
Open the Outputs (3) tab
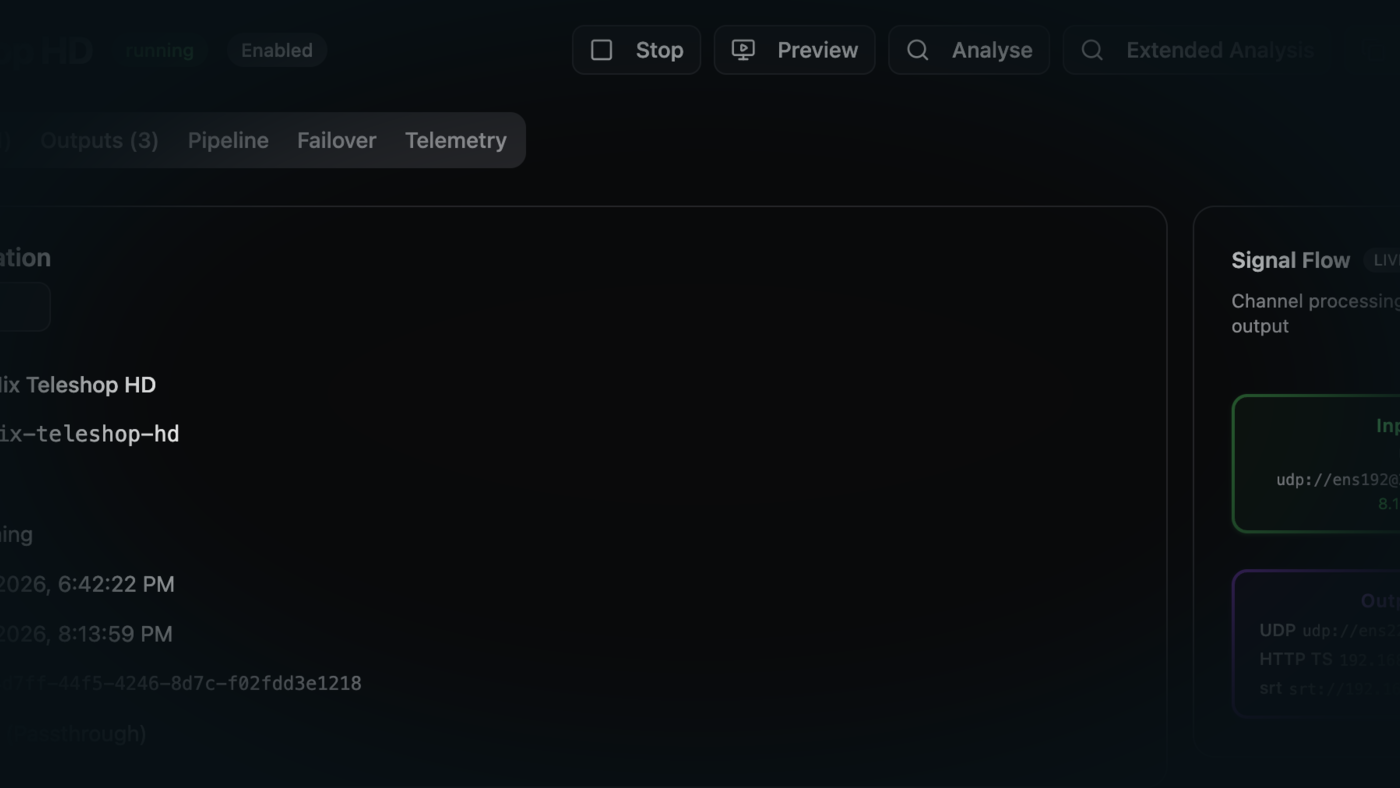coord(99,141)
